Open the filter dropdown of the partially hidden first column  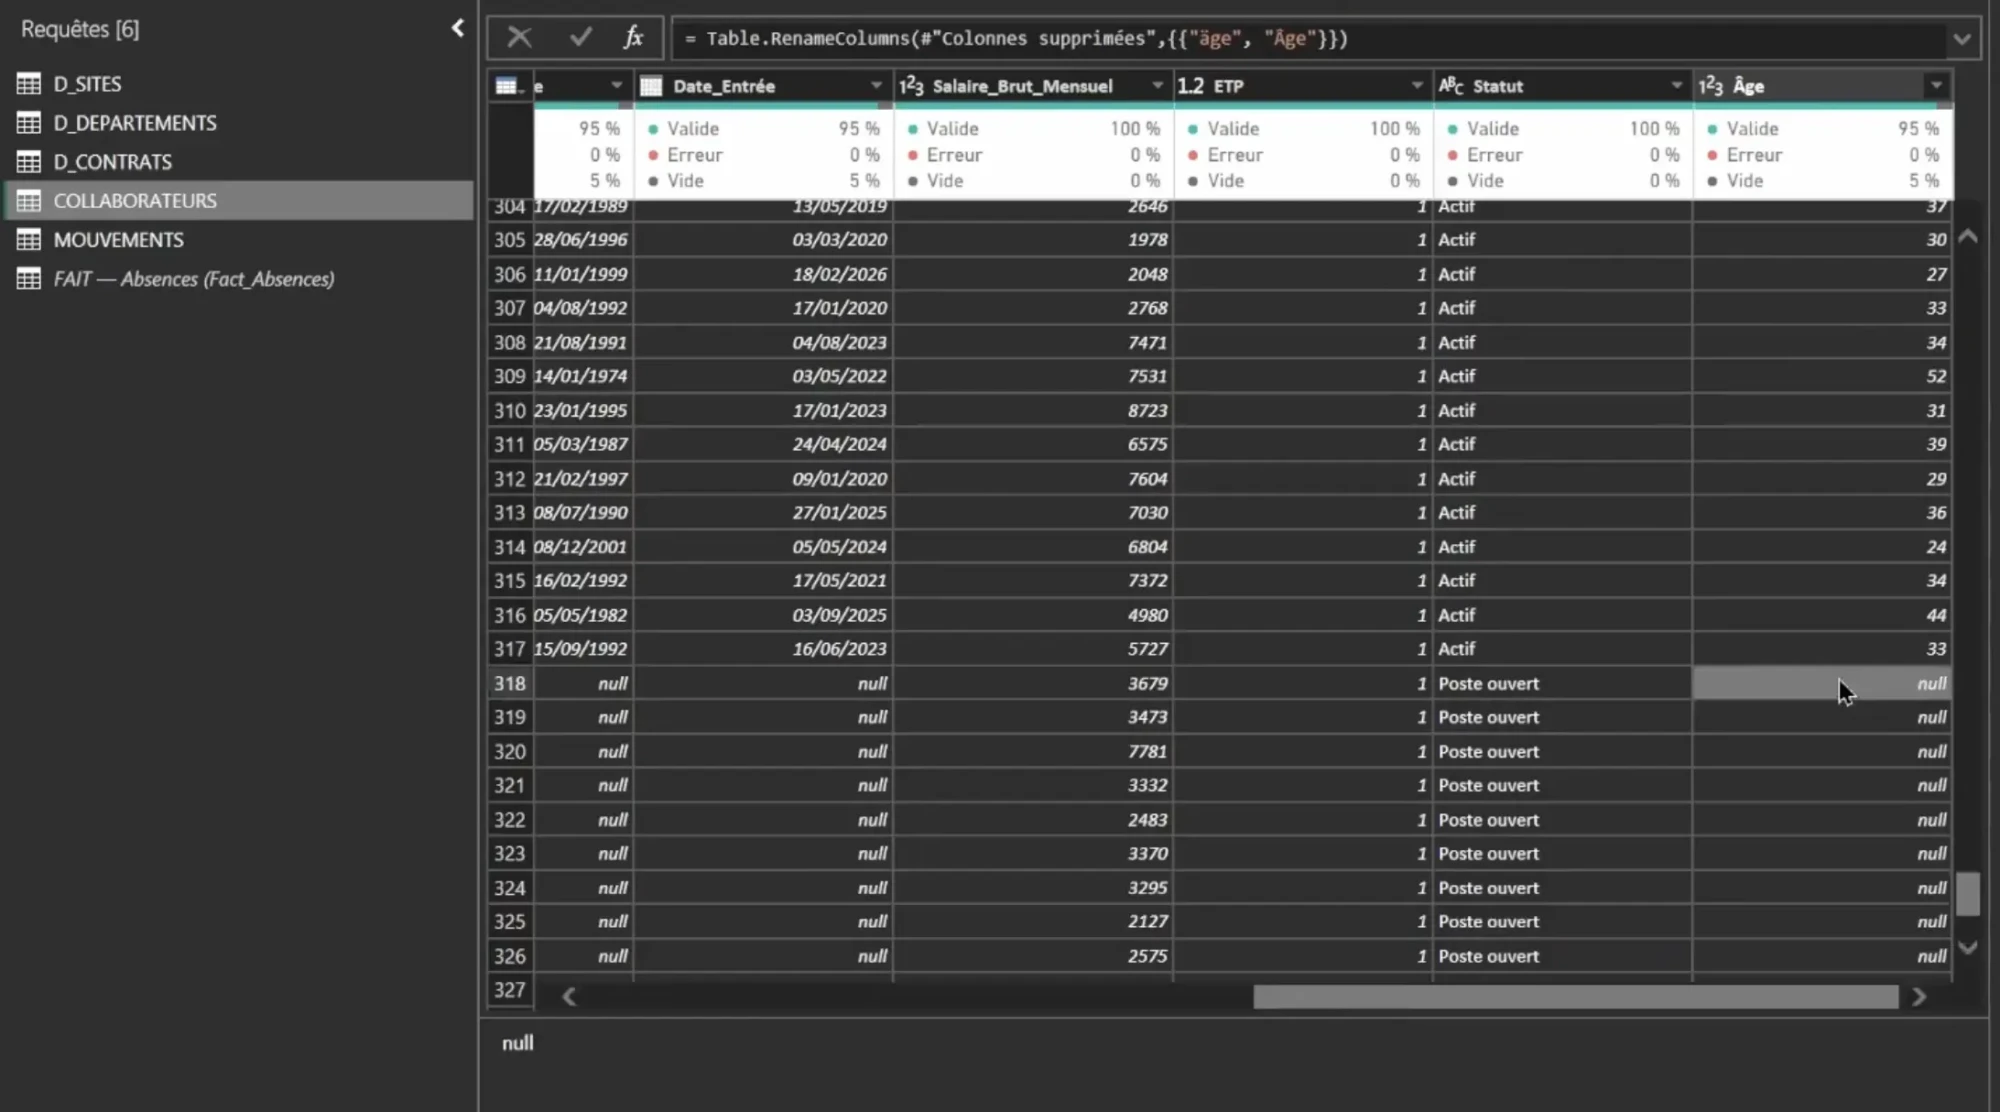click(616, 86)
